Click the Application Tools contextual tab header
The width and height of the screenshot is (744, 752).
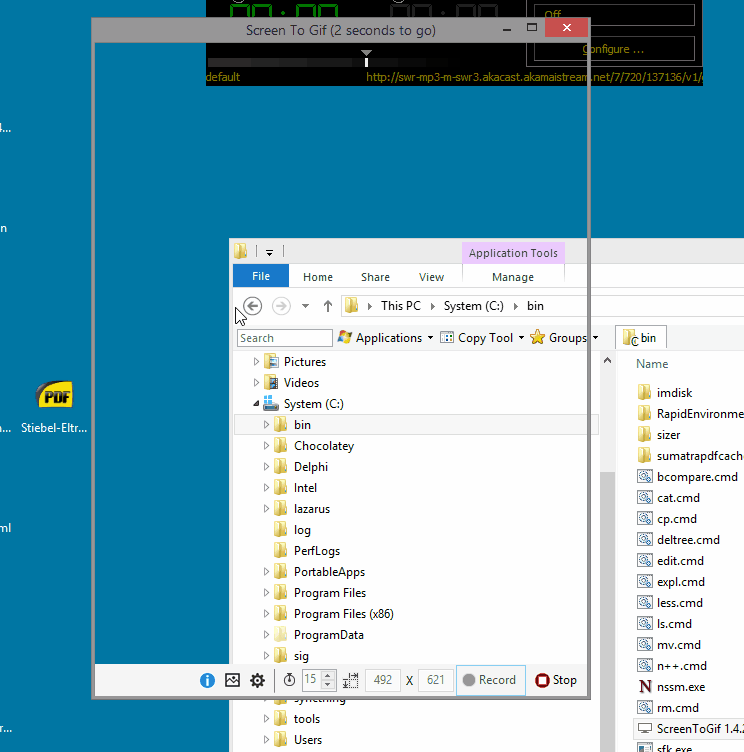[x=513, y=253]
